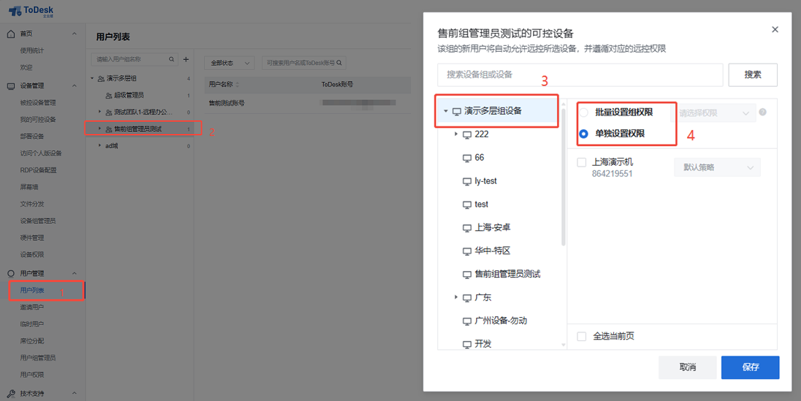Screen dimensions: 801x401
Task: Click the group icon beside 超级管理员
Action: tap(109, 96)
